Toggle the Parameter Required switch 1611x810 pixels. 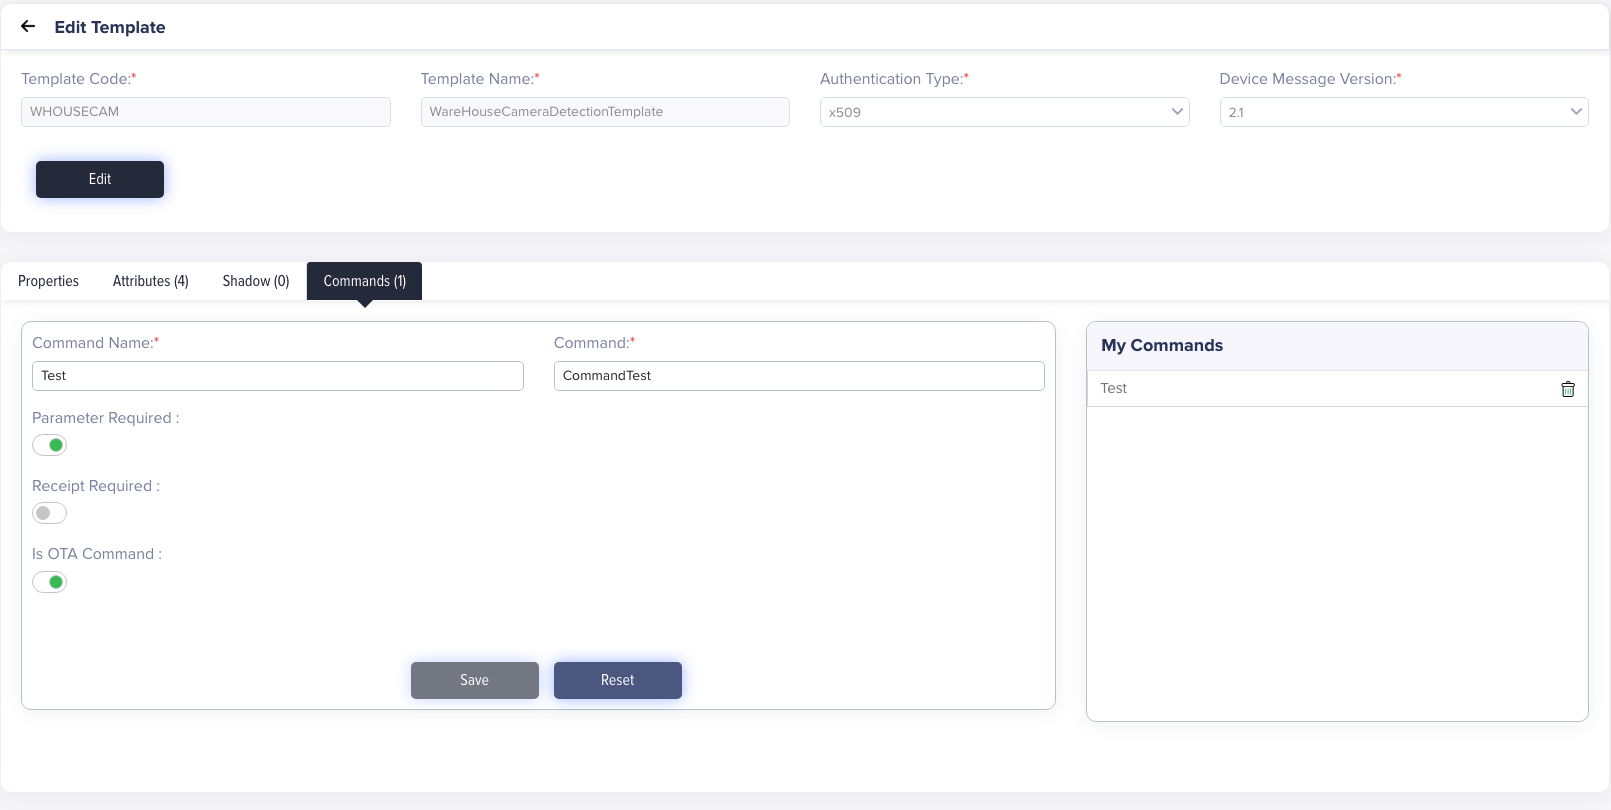[49, 445]
